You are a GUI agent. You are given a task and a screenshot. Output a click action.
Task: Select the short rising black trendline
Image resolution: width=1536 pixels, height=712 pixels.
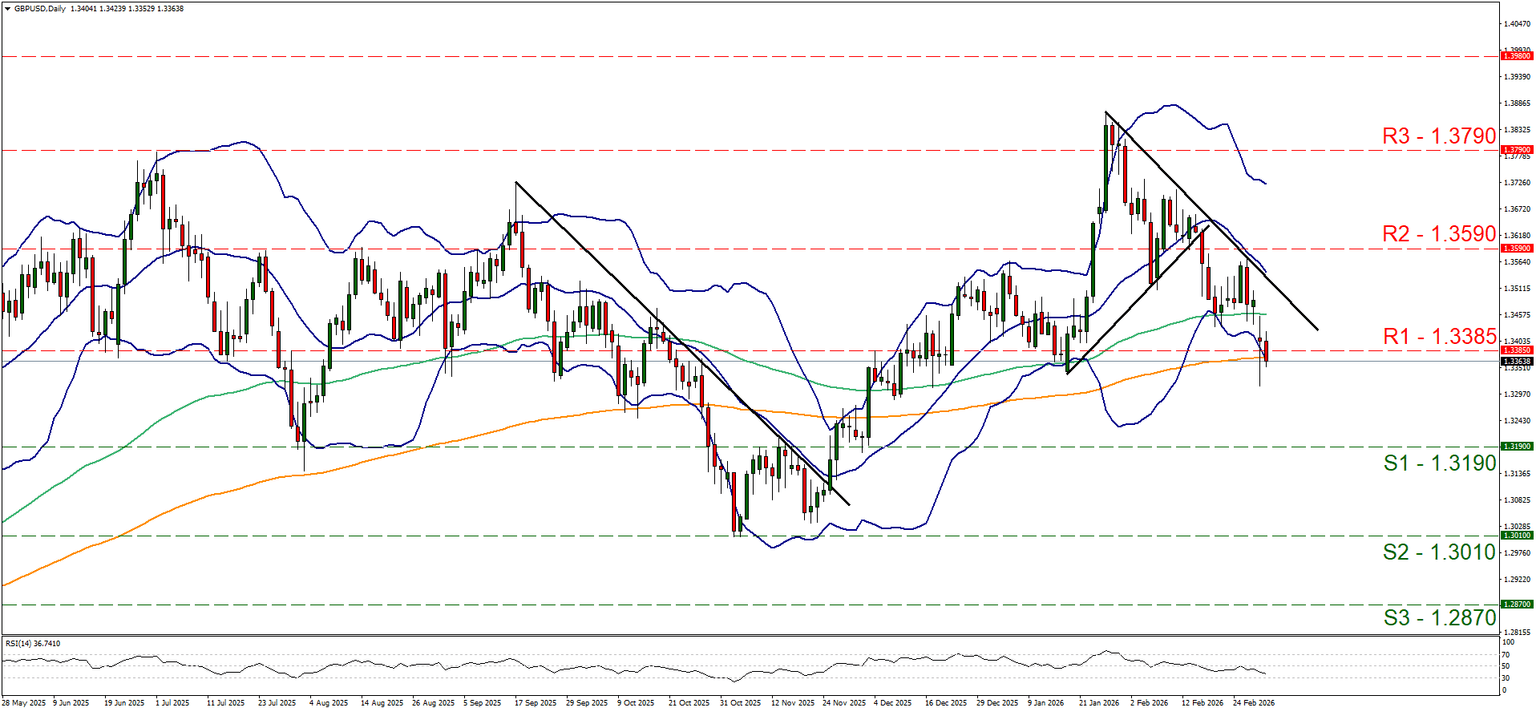[x=1140, y=300]
